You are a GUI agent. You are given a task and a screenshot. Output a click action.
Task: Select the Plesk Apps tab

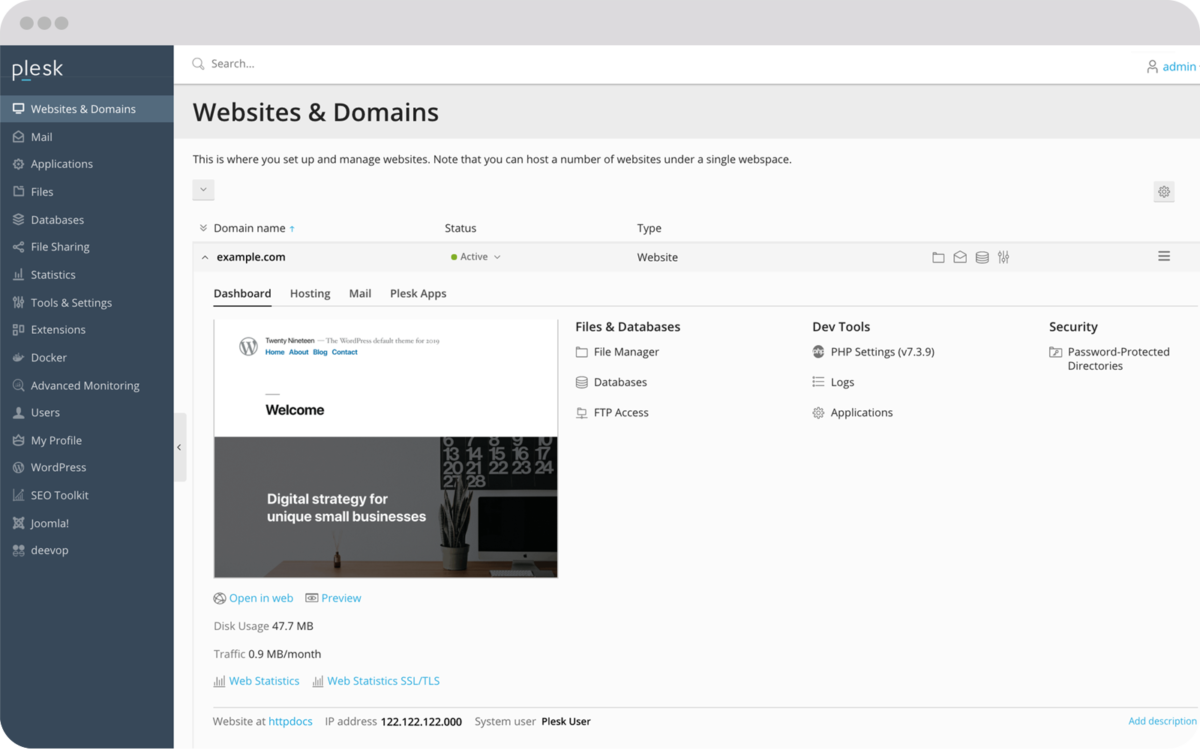(418, 293)
